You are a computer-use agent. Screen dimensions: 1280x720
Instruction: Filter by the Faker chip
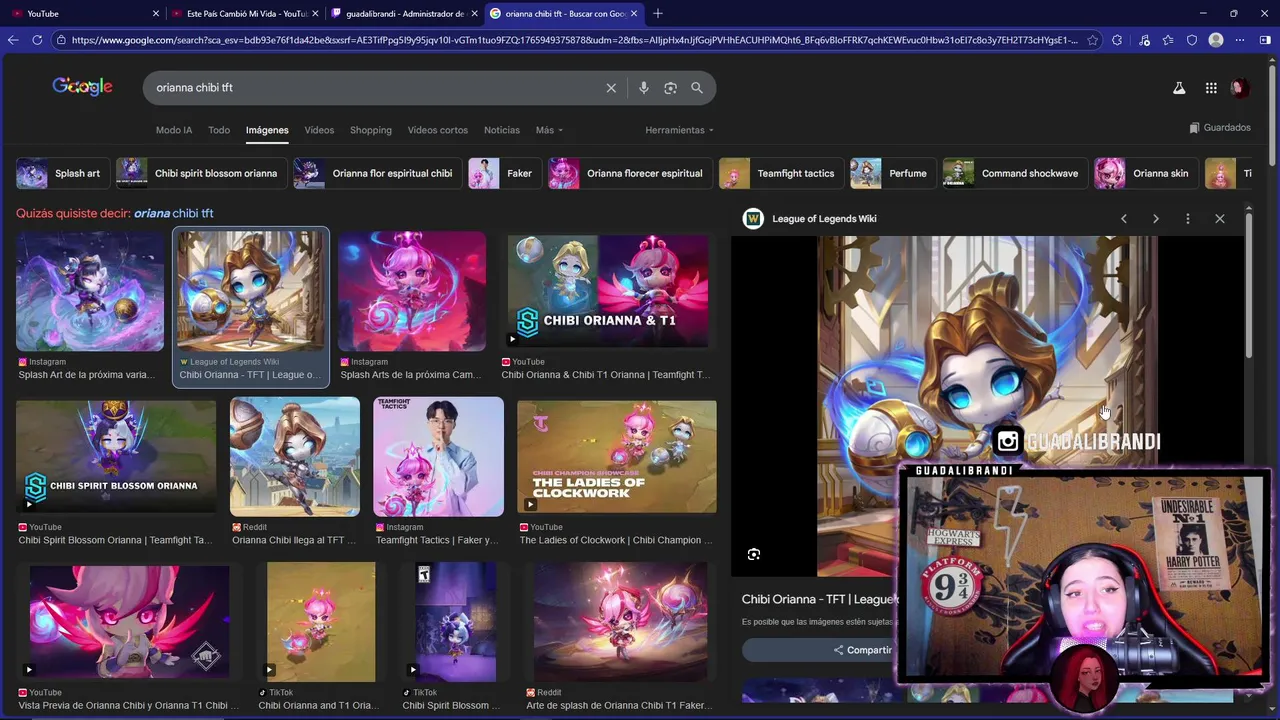click(506, 173)
